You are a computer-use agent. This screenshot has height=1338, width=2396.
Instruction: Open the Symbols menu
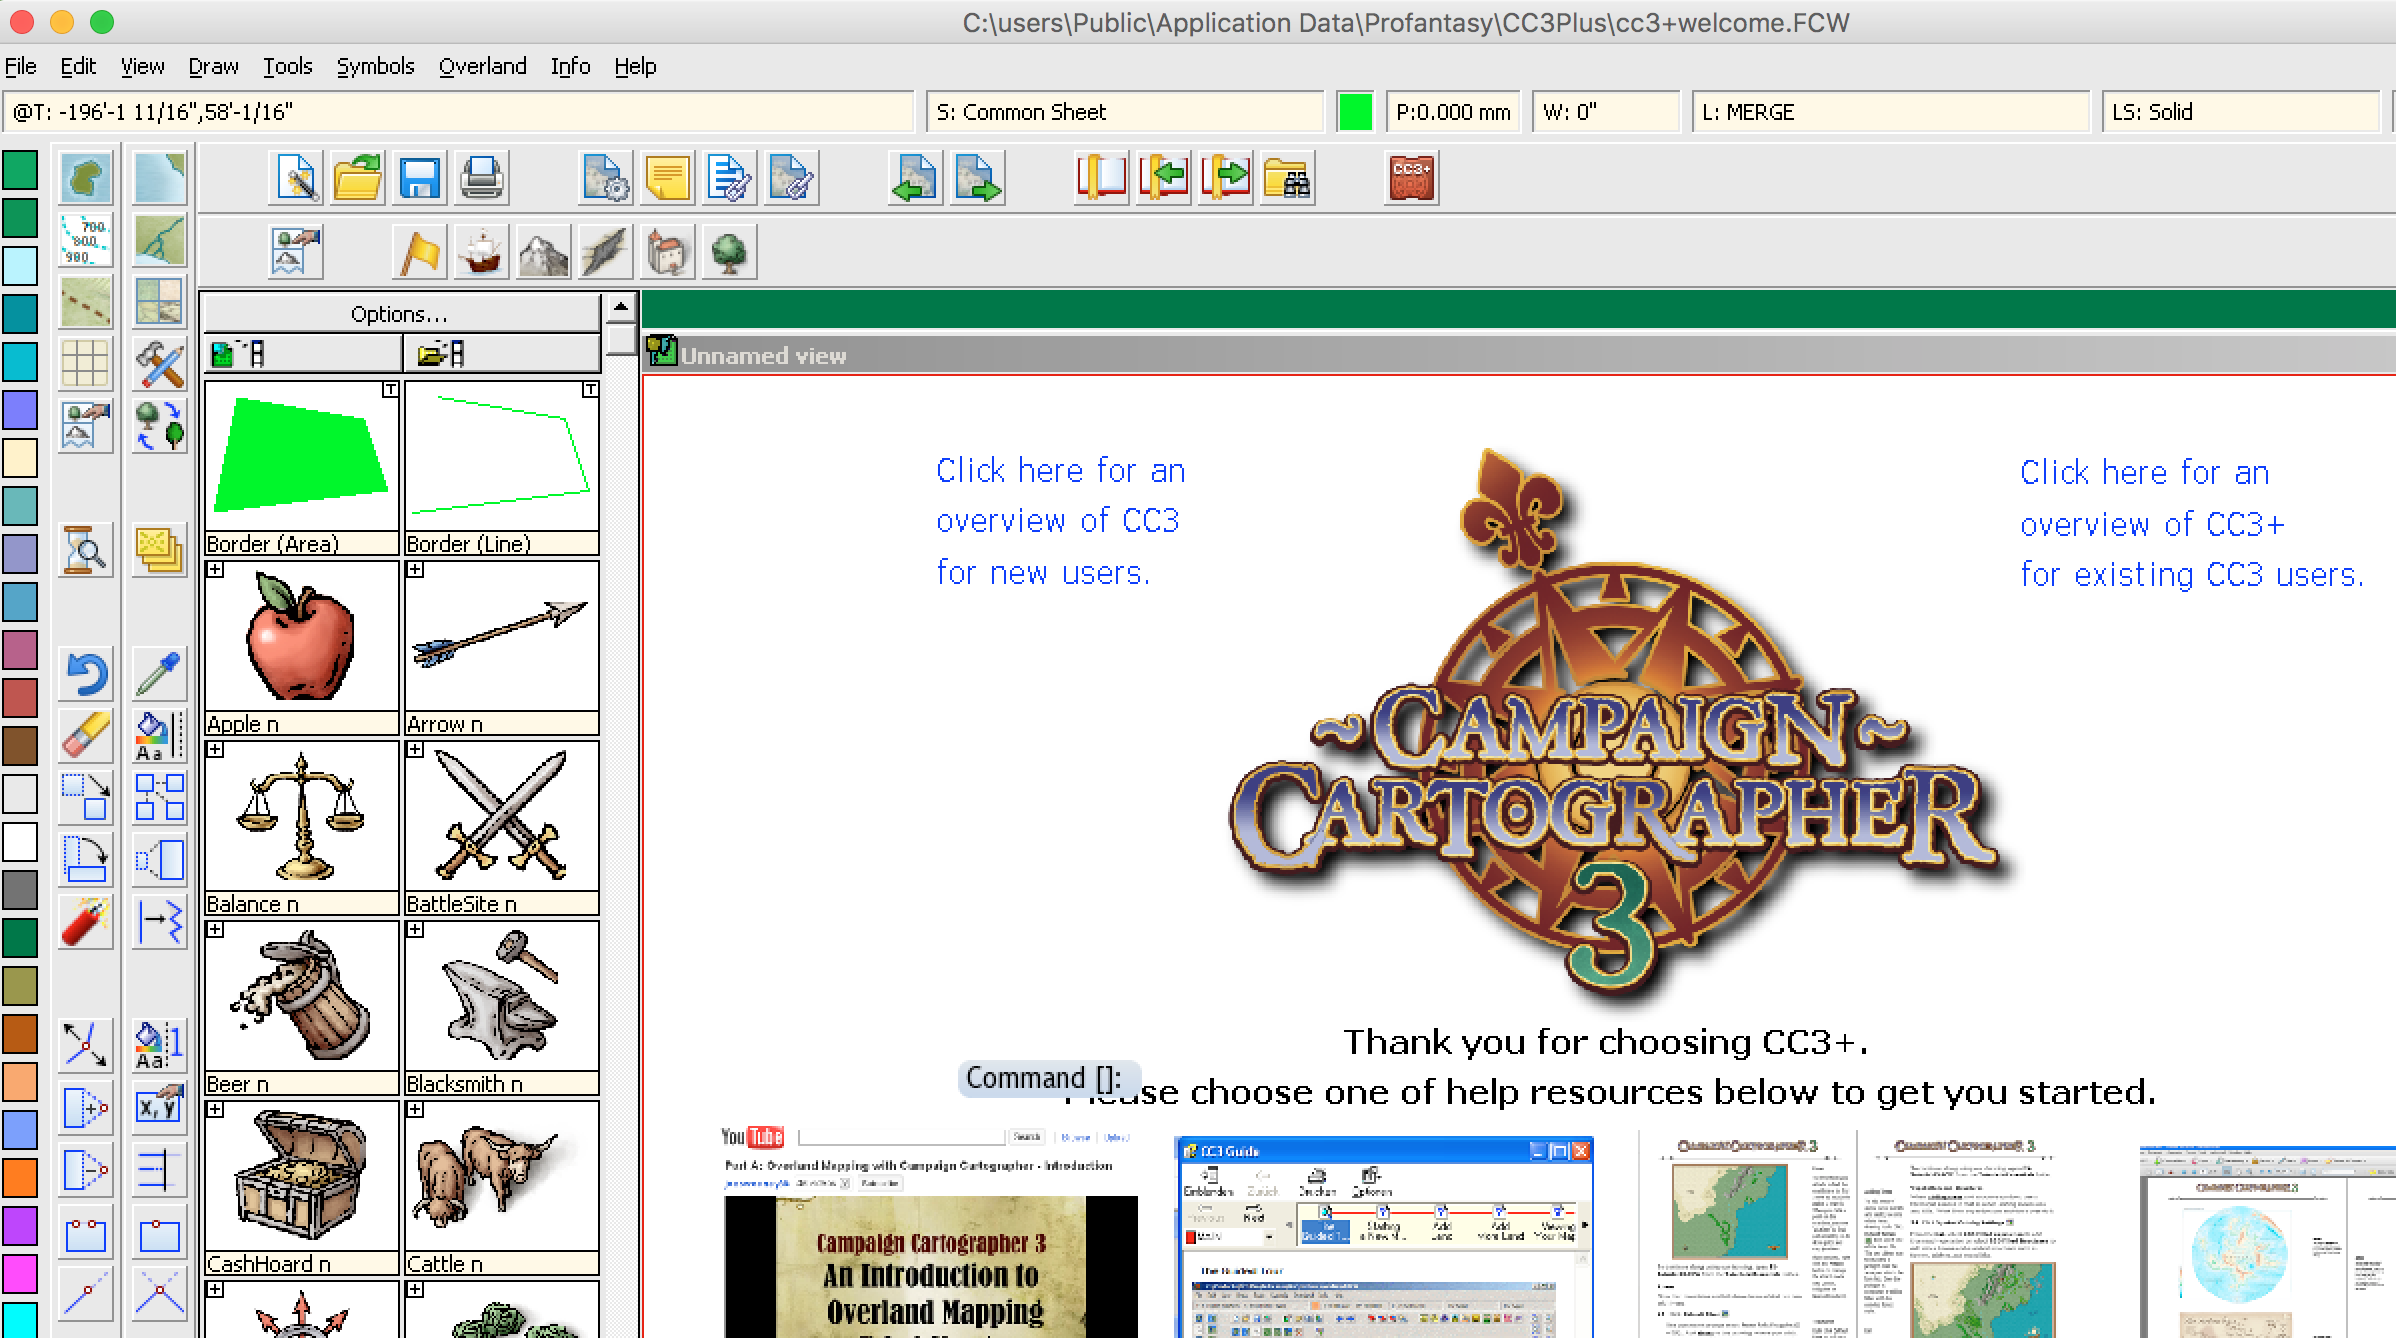tap(375, 66)
